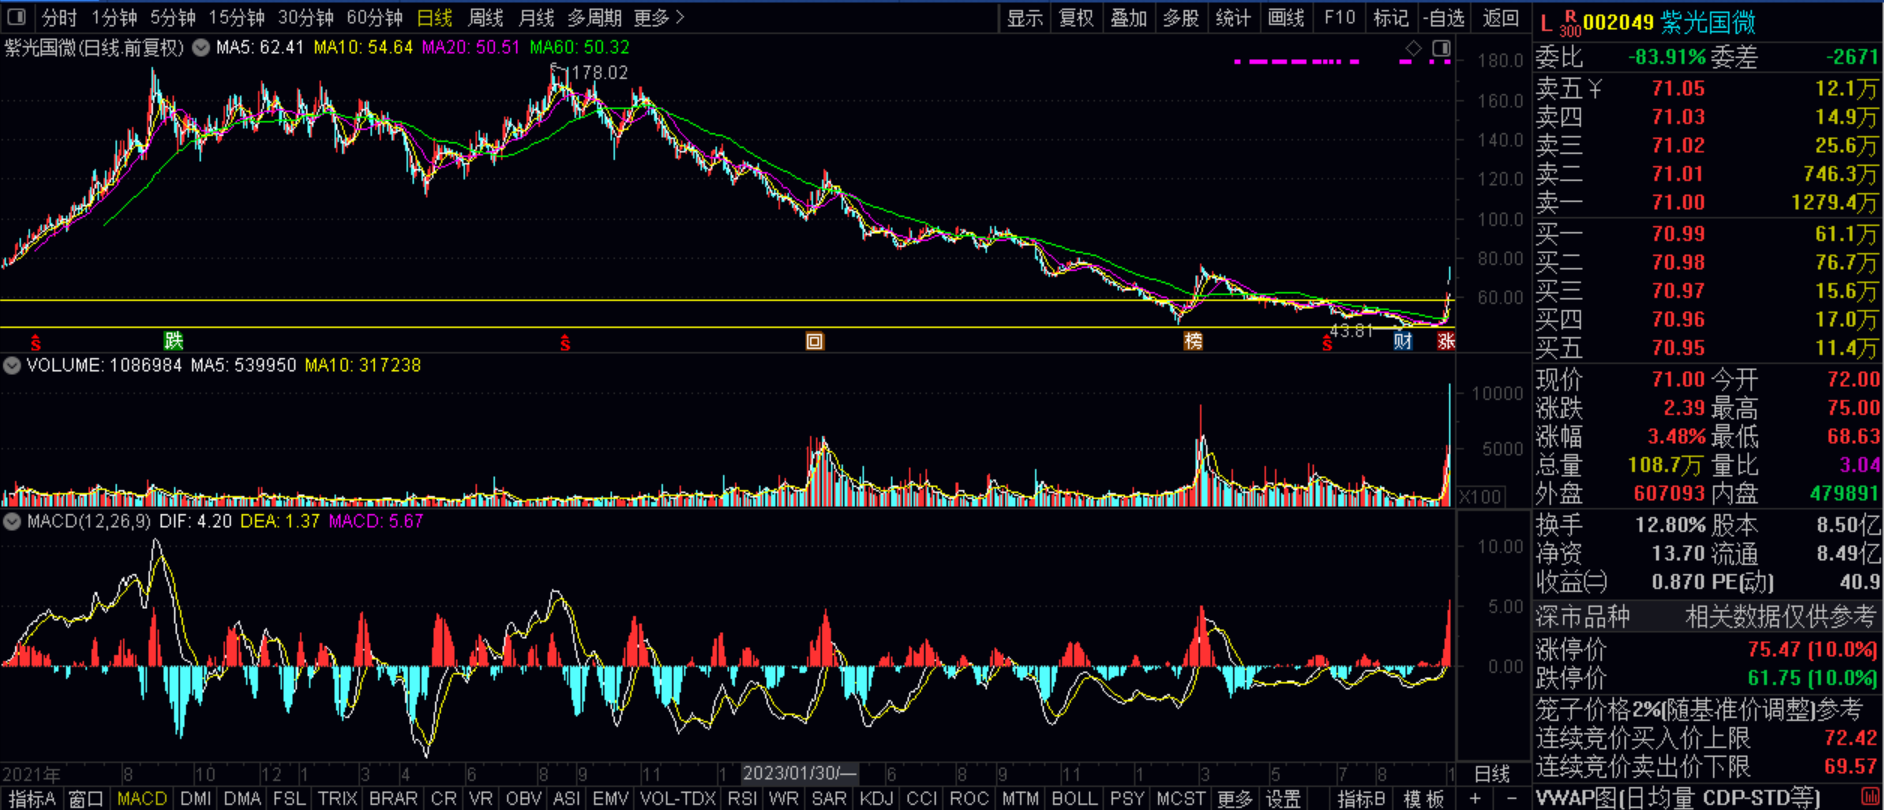
Task: Click the diamond marker icon above the chart
Action: [1413, 48]
